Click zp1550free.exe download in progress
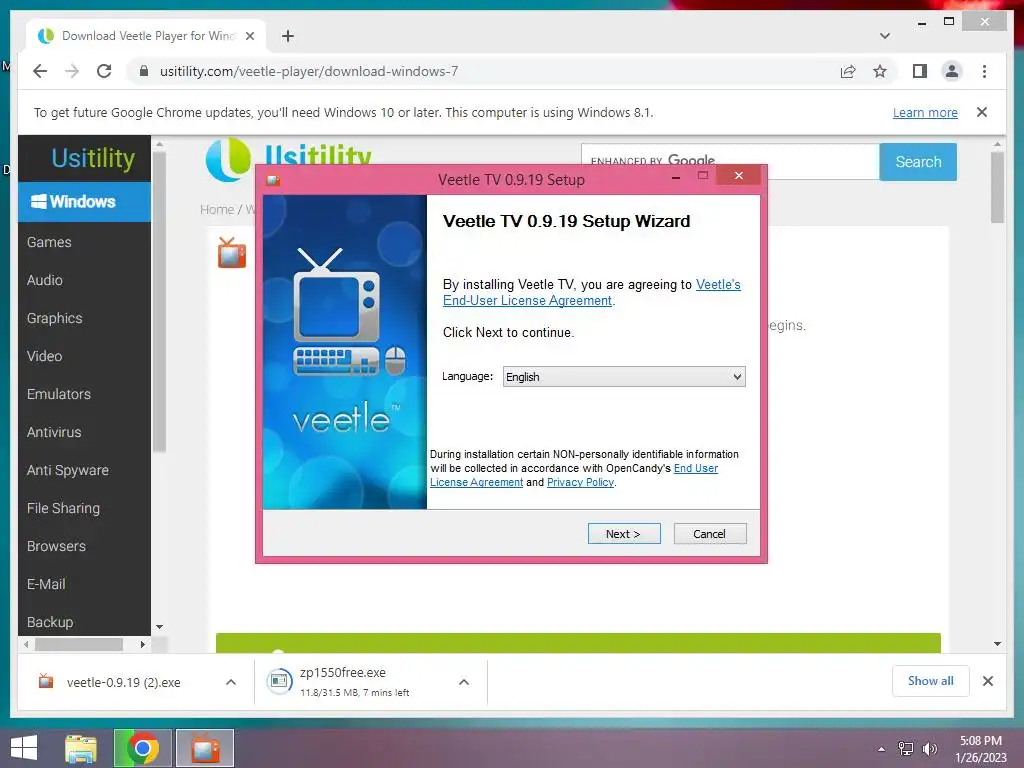The width and height of the screenshot is (1024, 768). (355, 682)
